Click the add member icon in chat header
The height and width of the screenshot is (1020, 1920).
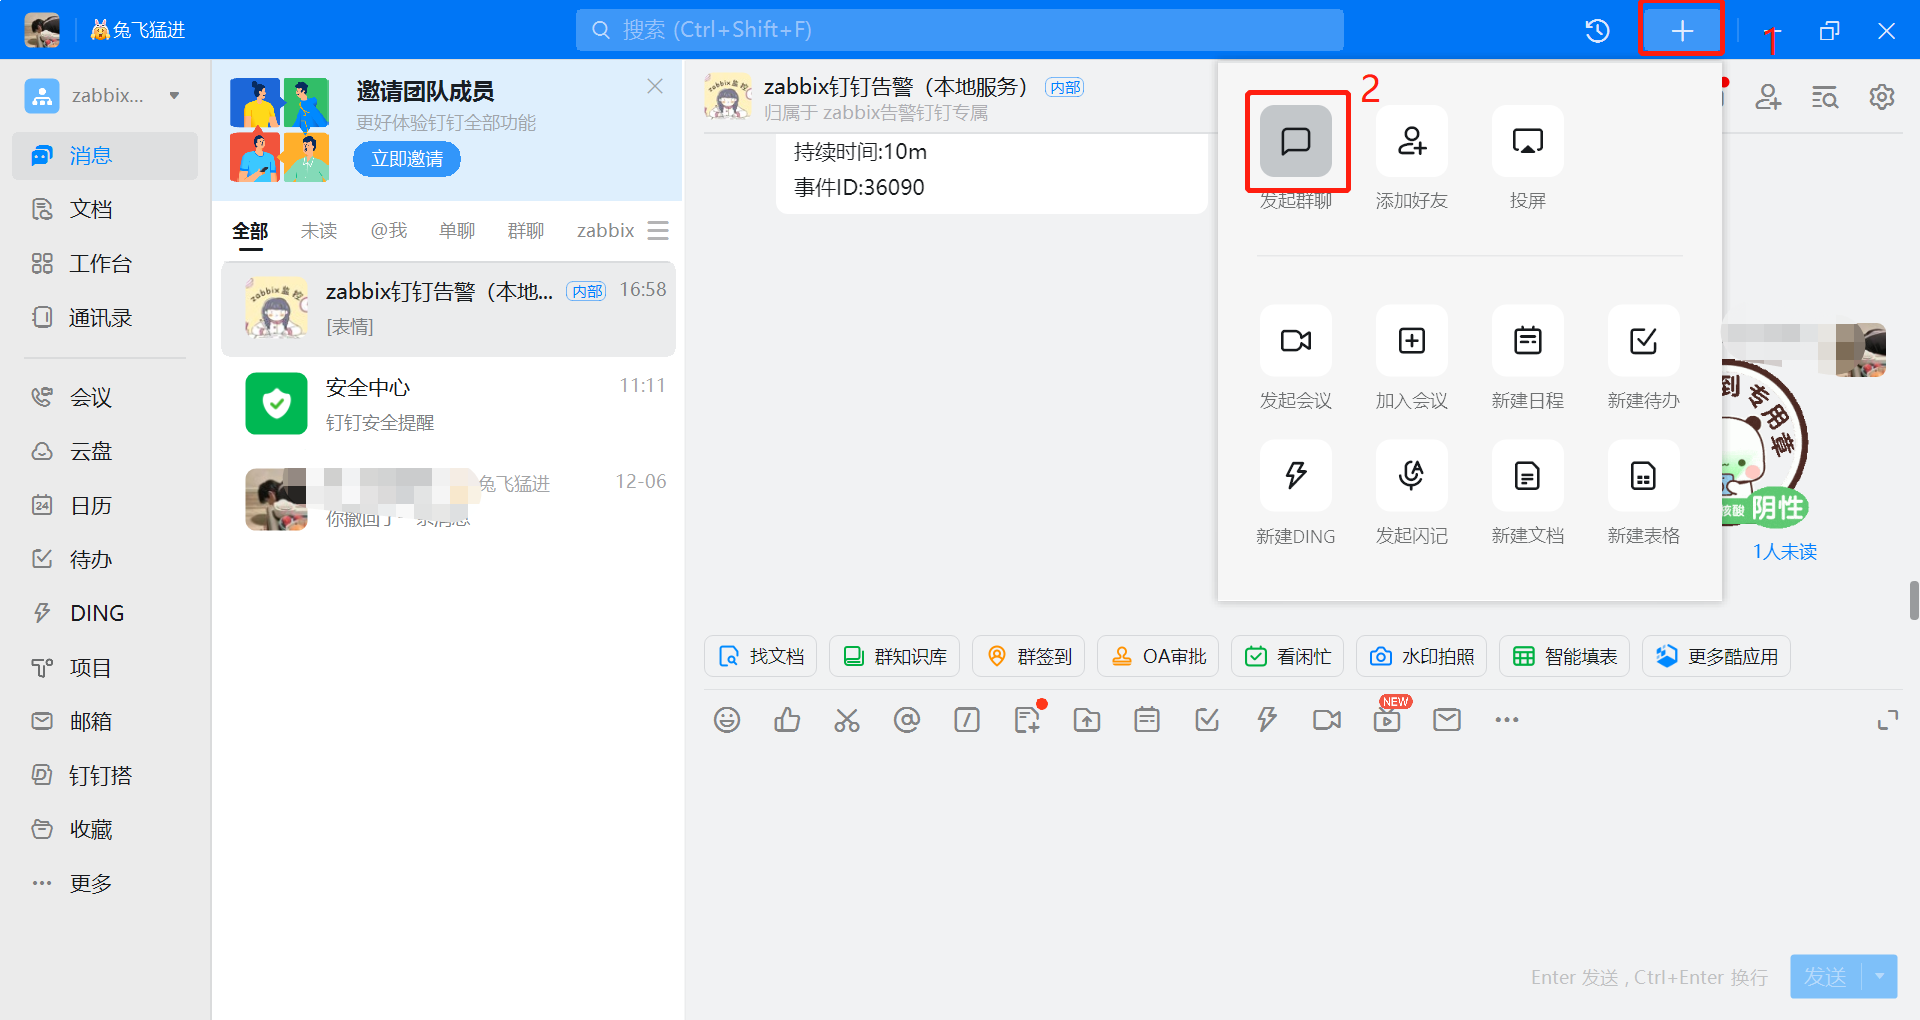(x=1768, y=97)
